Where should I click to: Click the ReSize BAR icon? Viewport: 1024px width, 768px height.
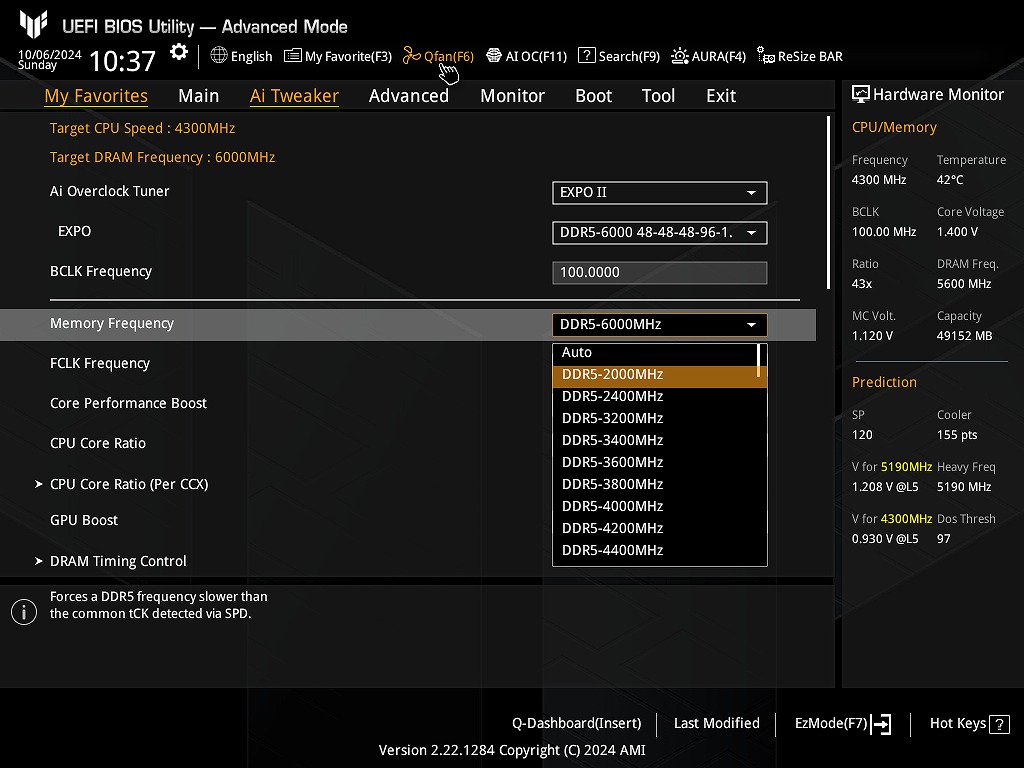tap(765, 56)
